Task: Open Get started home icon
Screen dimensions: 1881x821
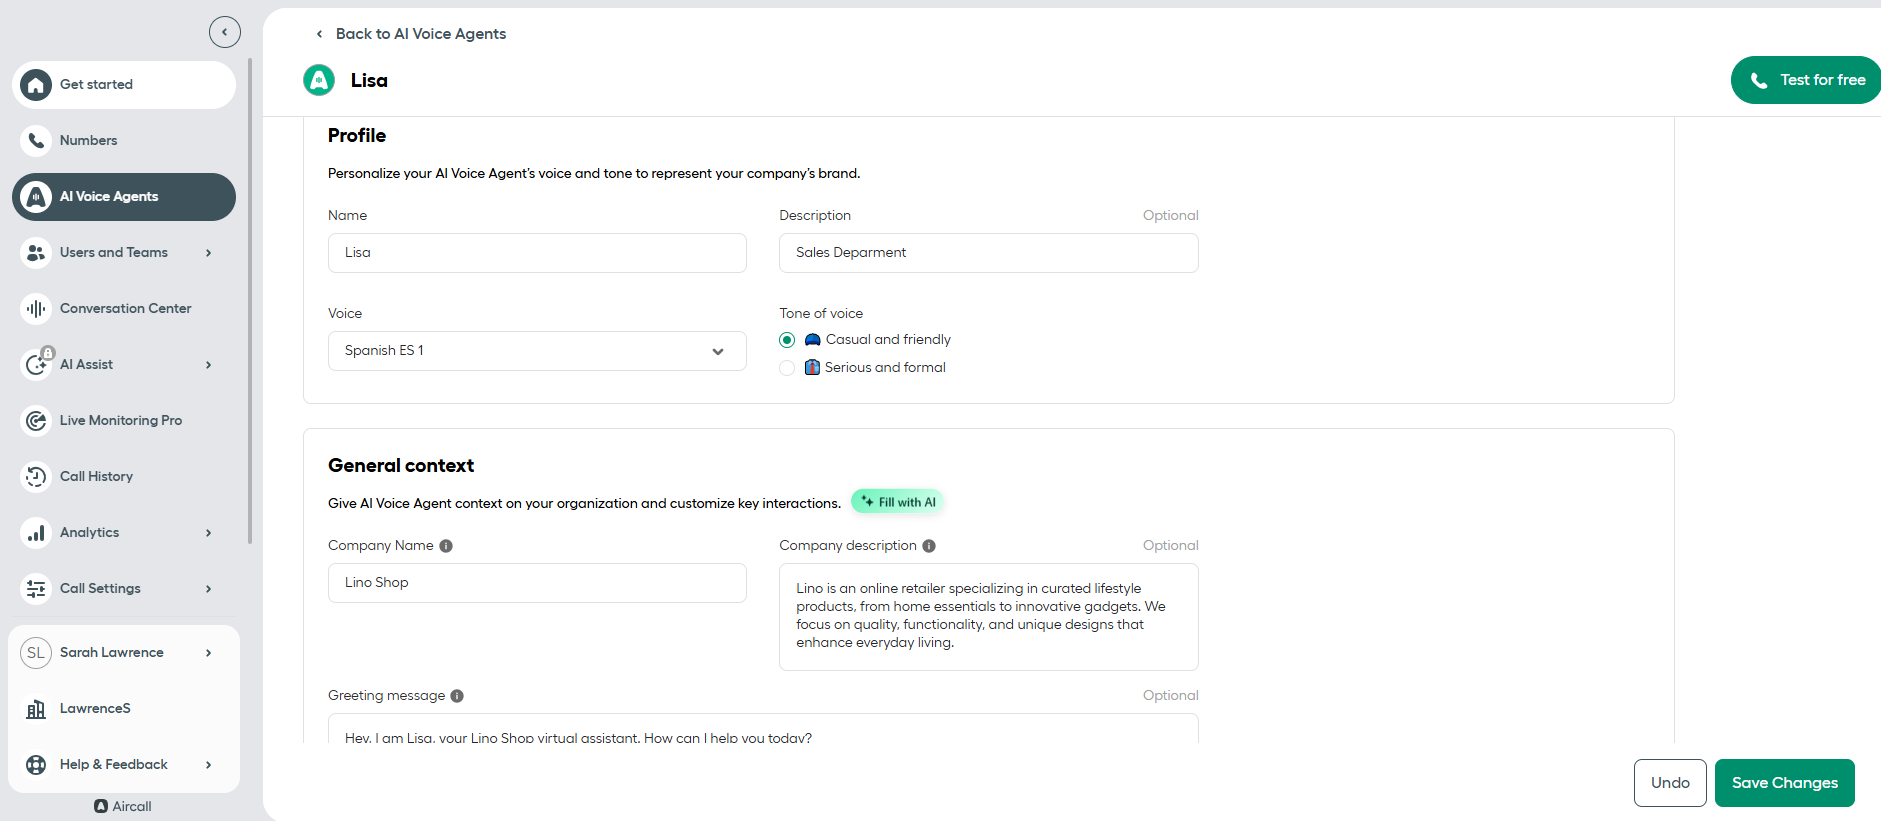Action: [x=36, y=85]
